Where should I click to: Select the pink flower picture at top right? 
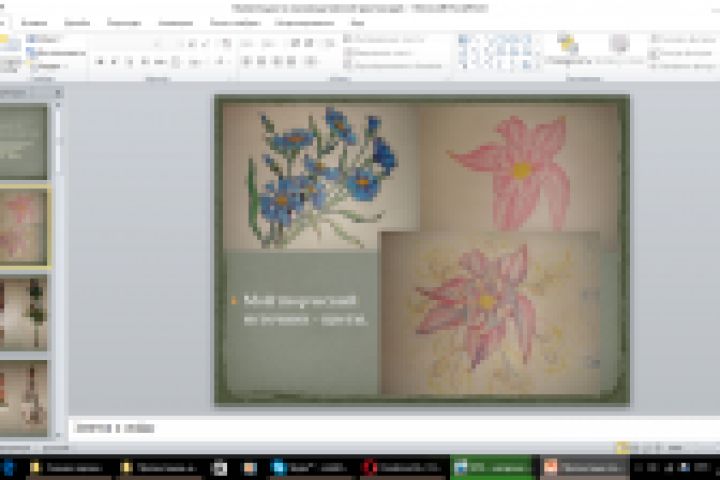pyautogui.click(x=519, y=168)
